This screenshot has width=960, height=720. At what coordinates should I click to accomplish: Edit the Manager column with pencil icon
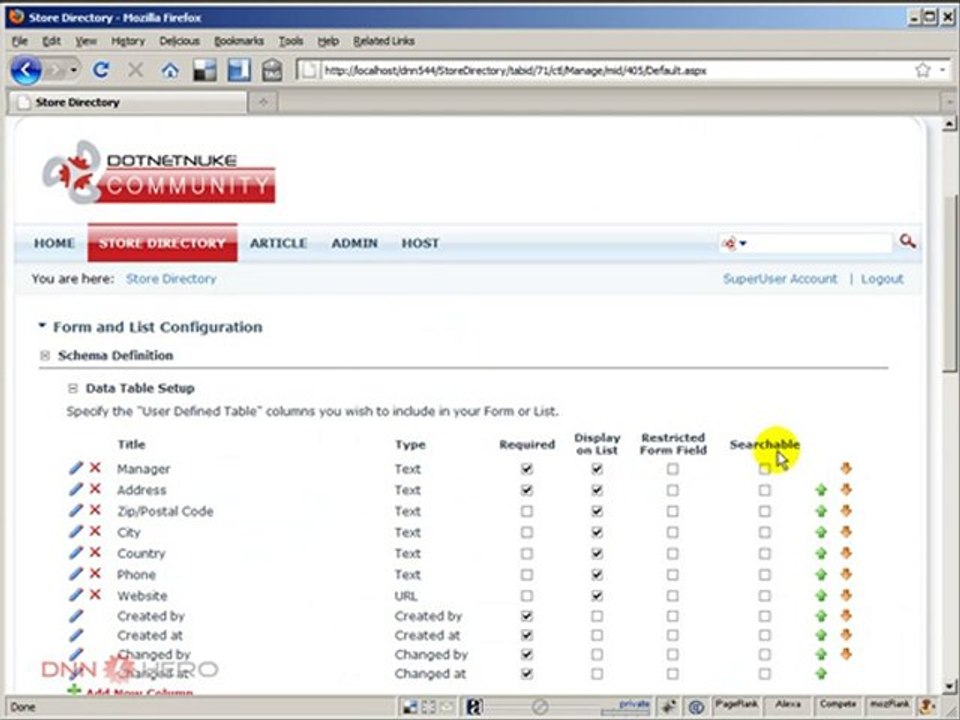tap(76, 468)
